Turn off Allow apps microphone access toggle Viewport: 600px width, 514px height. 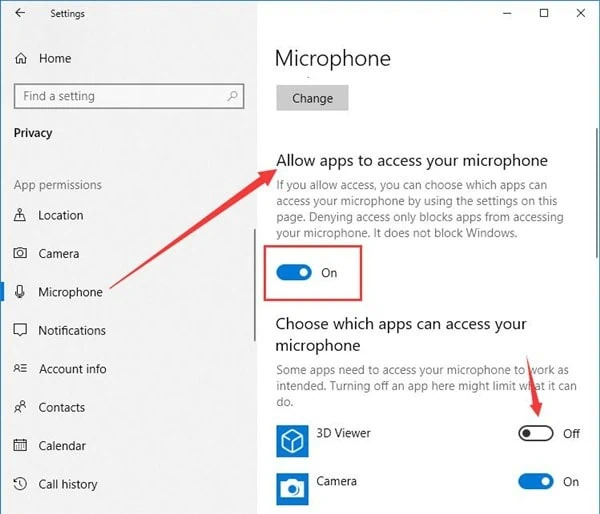pyautogui.click(x=295, y=273)
